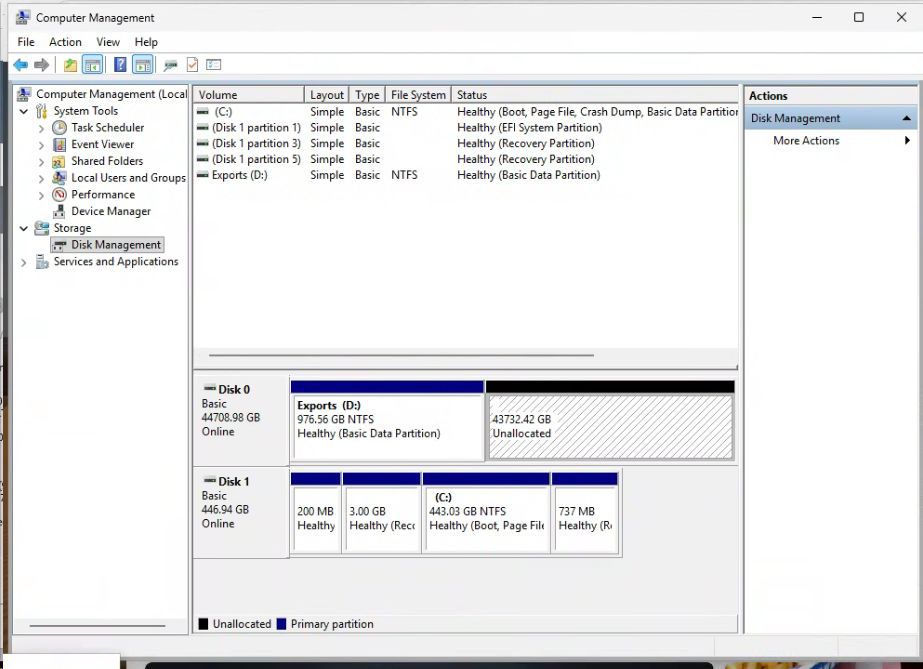Click More Actions in Actions pane
This screenshot has height=669, width=923.
(806, 141)
